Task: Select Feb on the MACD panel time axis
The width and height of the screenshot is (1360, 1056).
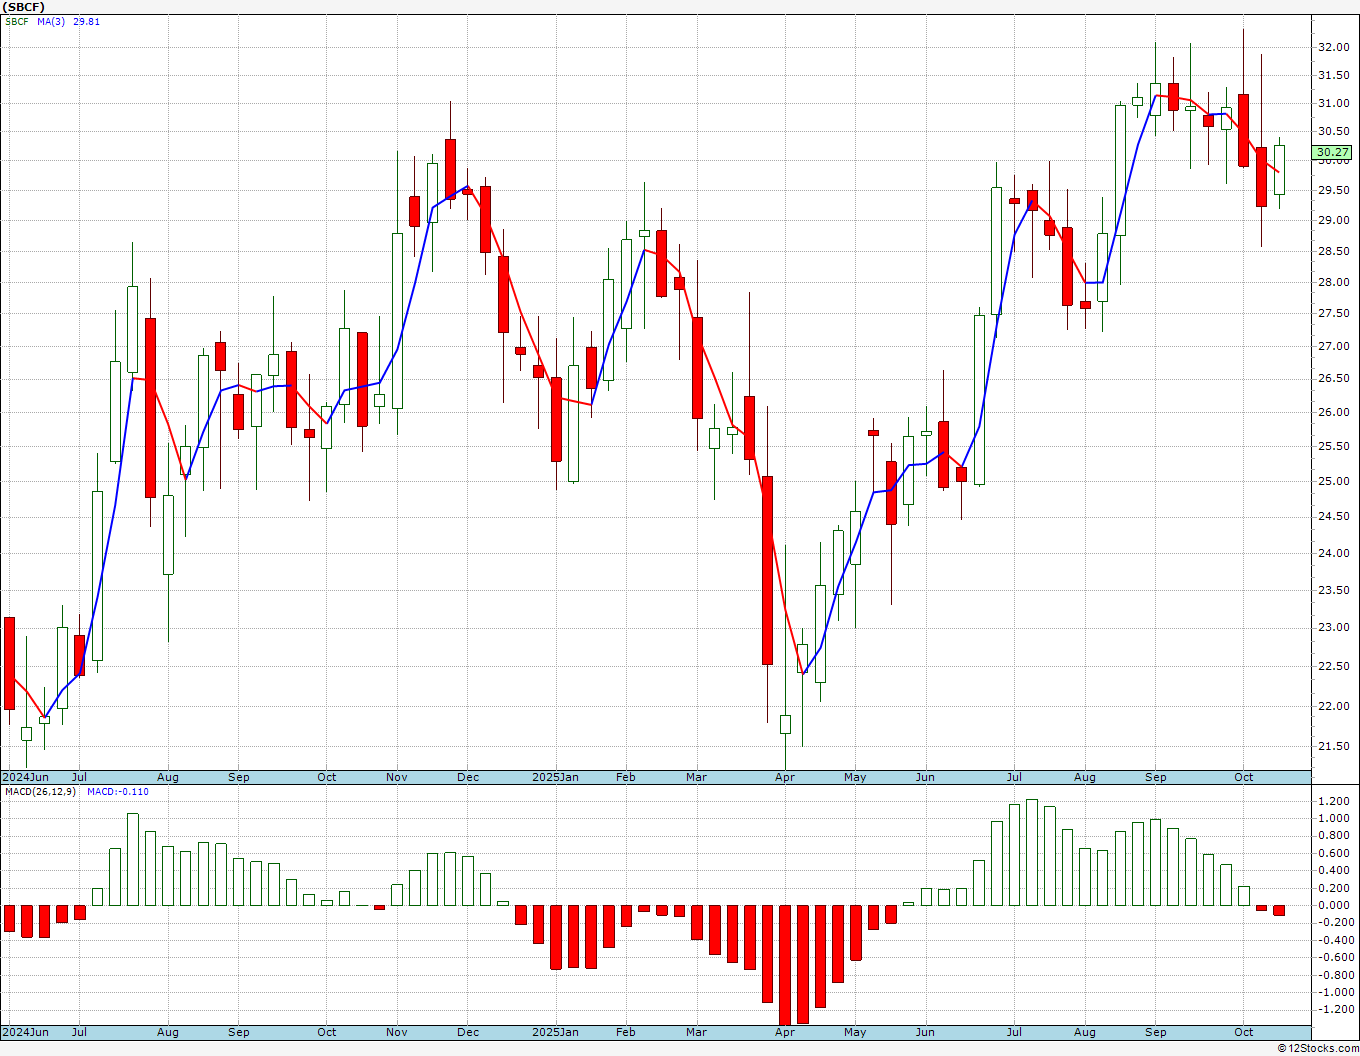Action: [626, 1032]
